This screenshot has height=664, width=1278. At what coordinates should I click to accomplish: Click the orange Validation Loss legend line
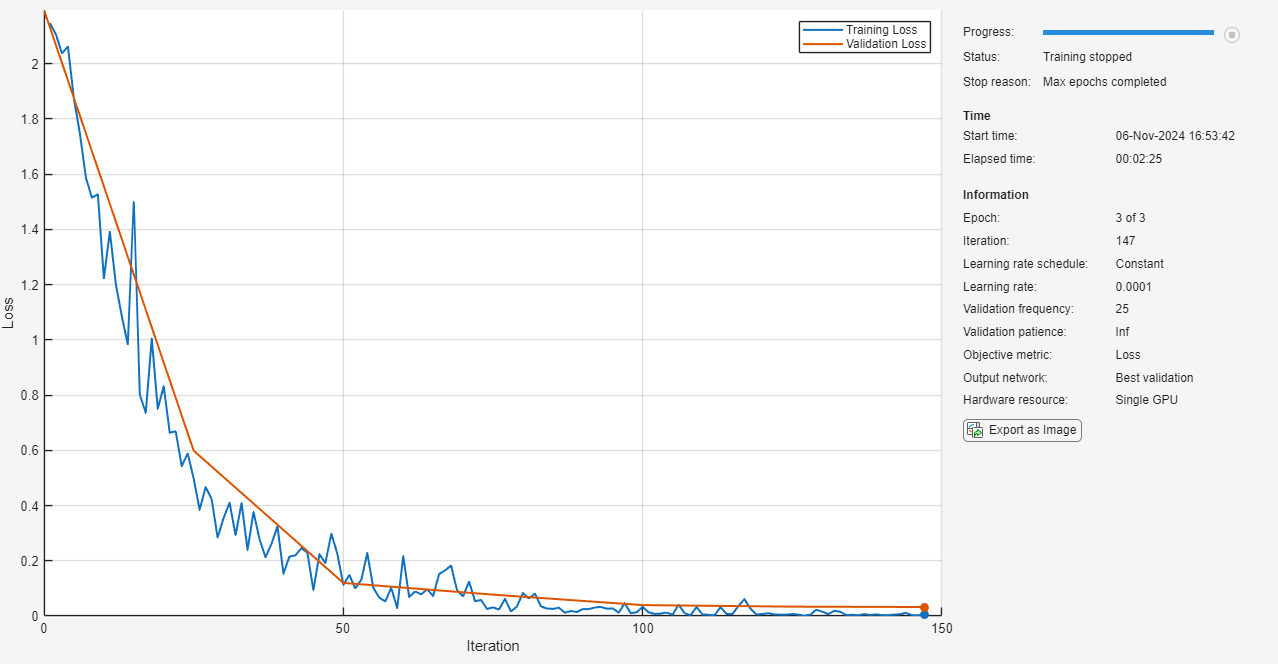tap(822, 44)
